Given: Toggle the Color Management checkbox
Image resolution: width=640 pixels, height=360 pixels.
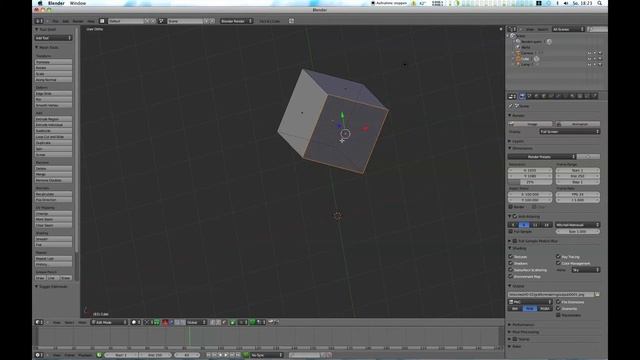Looking at the screenshot, I should [558, 263].
